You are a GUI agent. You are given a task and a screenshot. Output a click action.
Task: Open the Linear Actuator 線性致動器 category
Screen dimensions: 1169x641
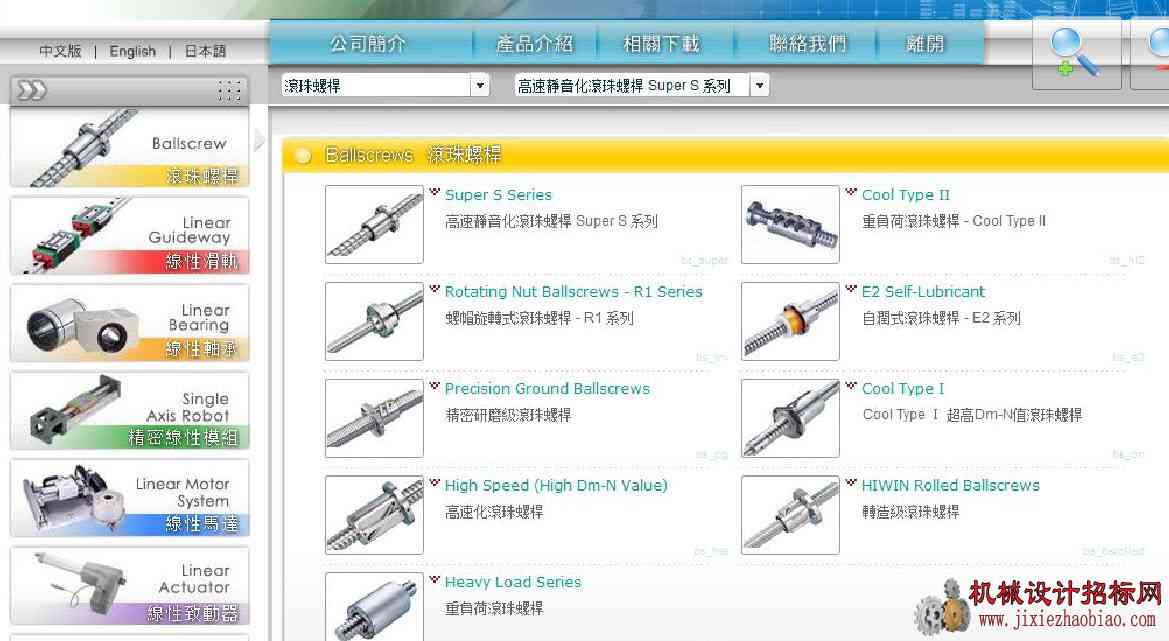130,586
